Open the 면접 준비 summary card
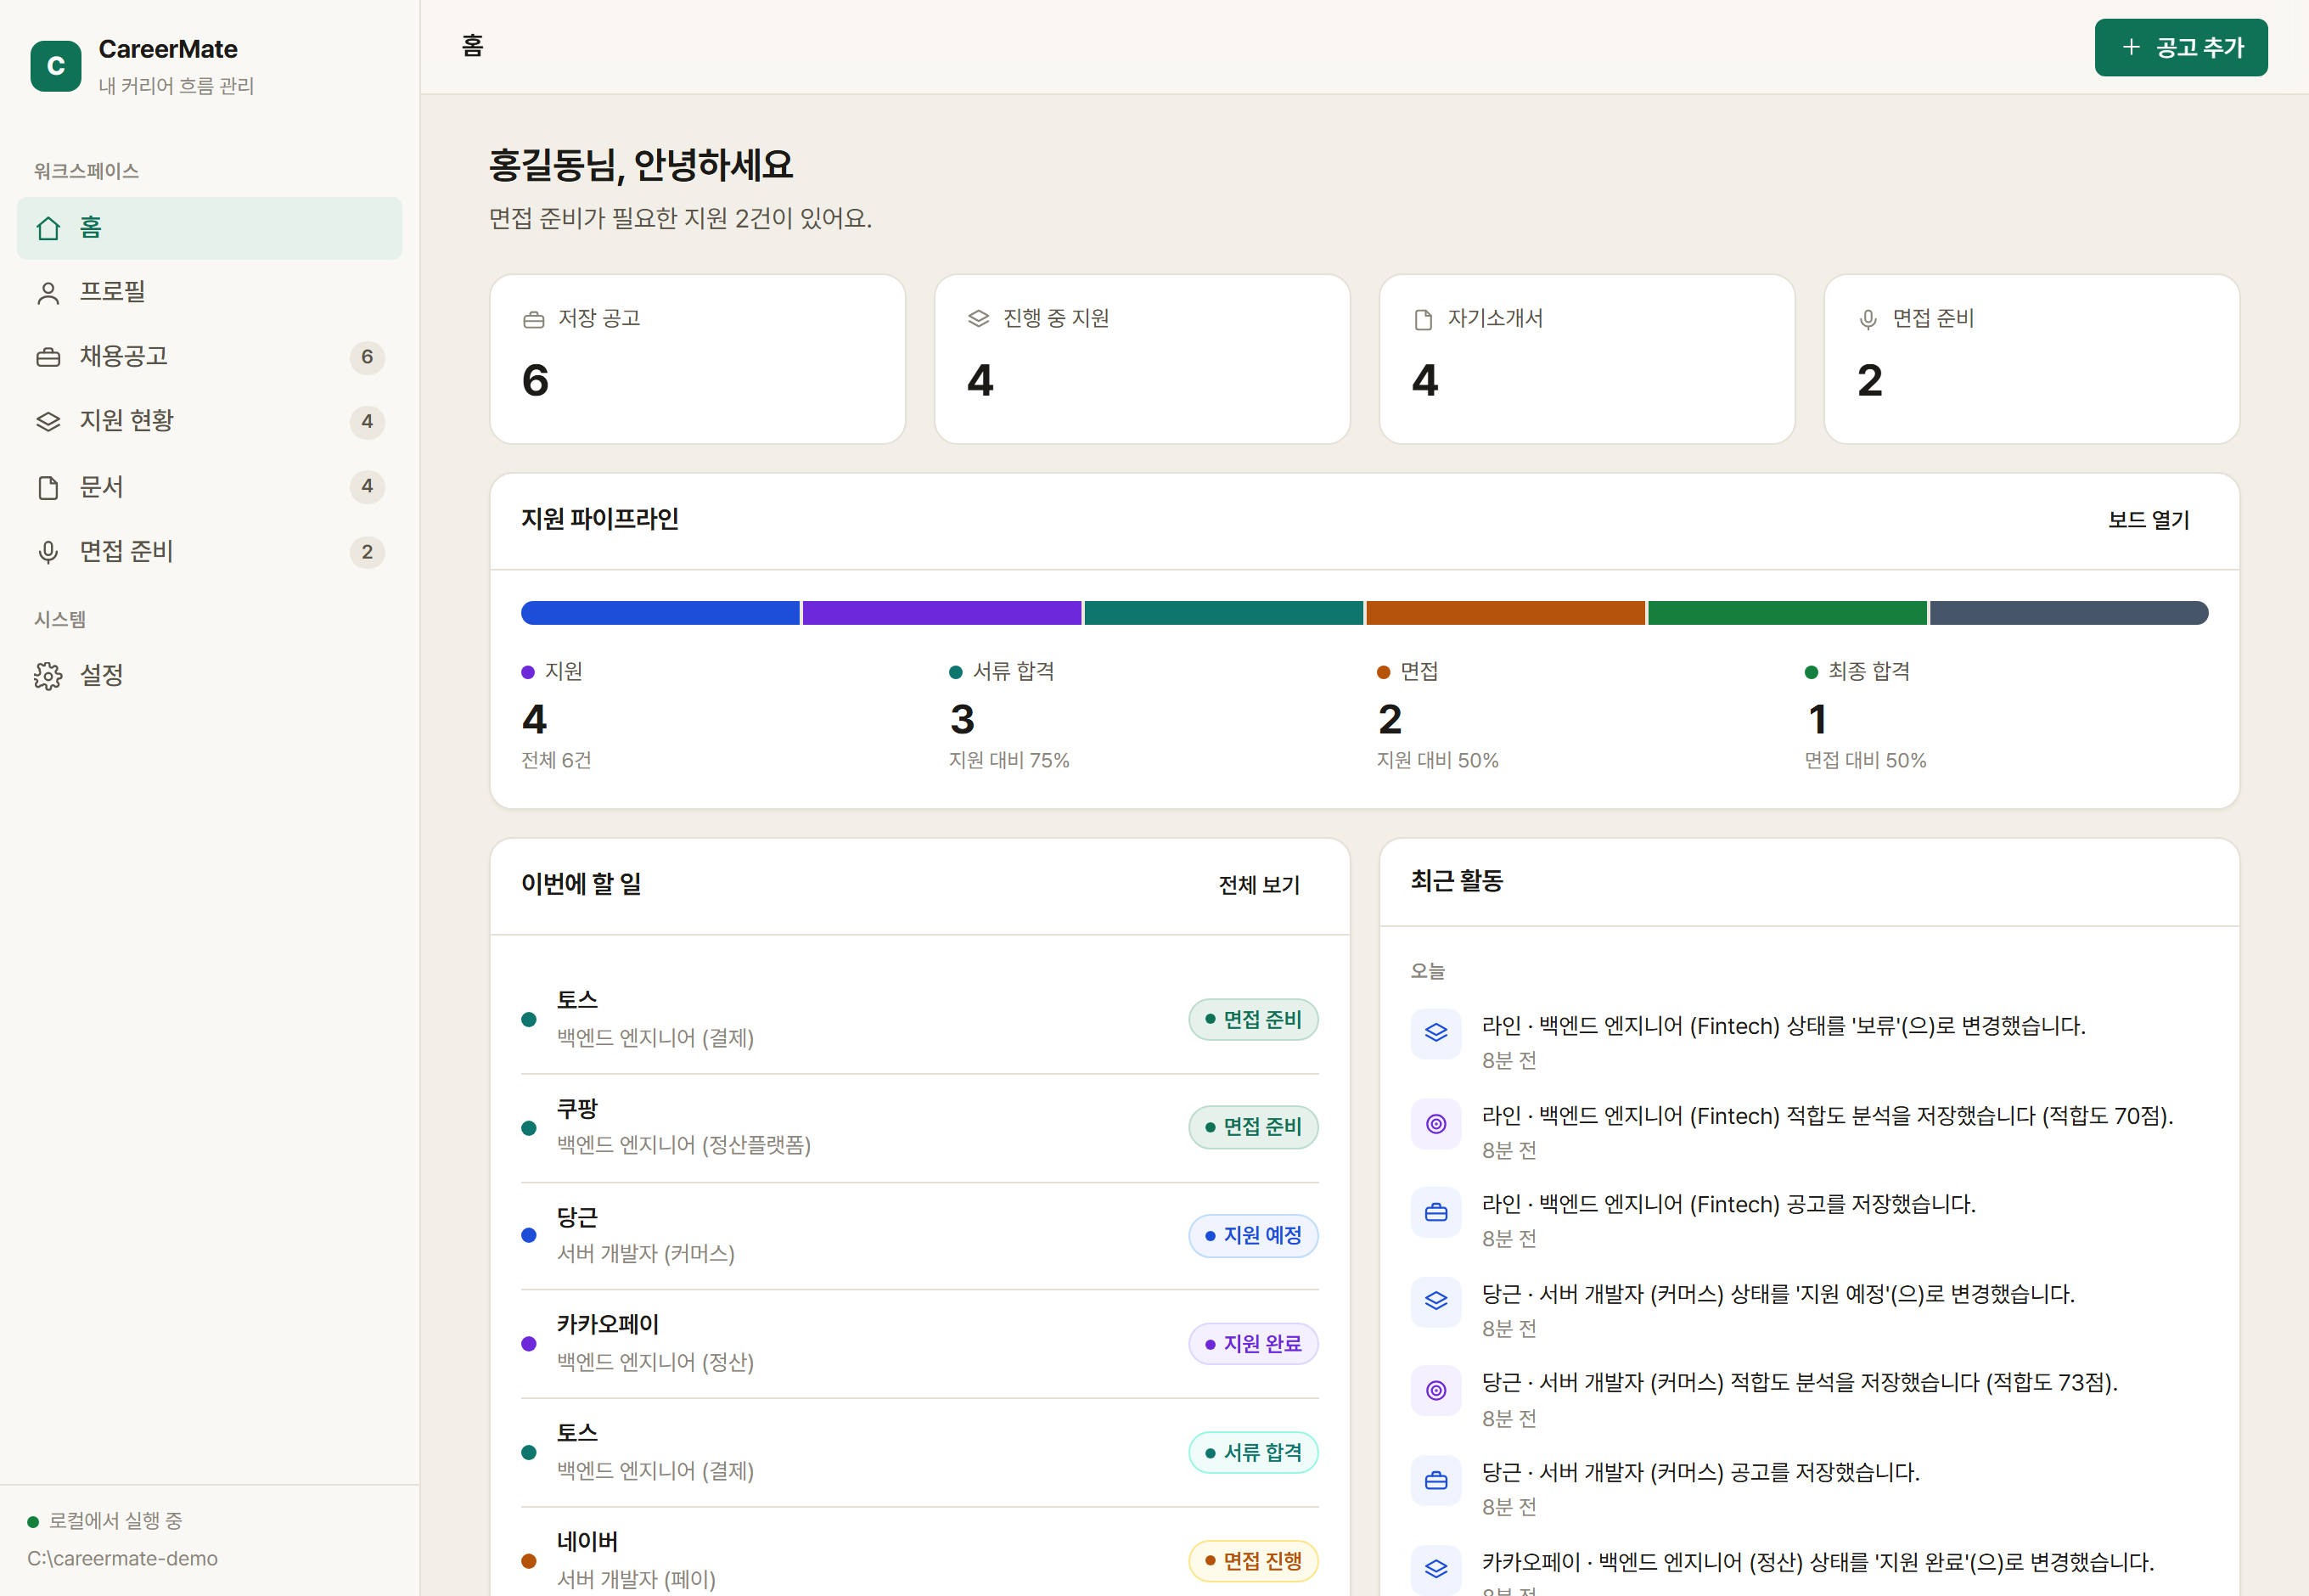The height and width of the screenshot is (1596, 2309). pyautogui.click(x=2032, y=359)
